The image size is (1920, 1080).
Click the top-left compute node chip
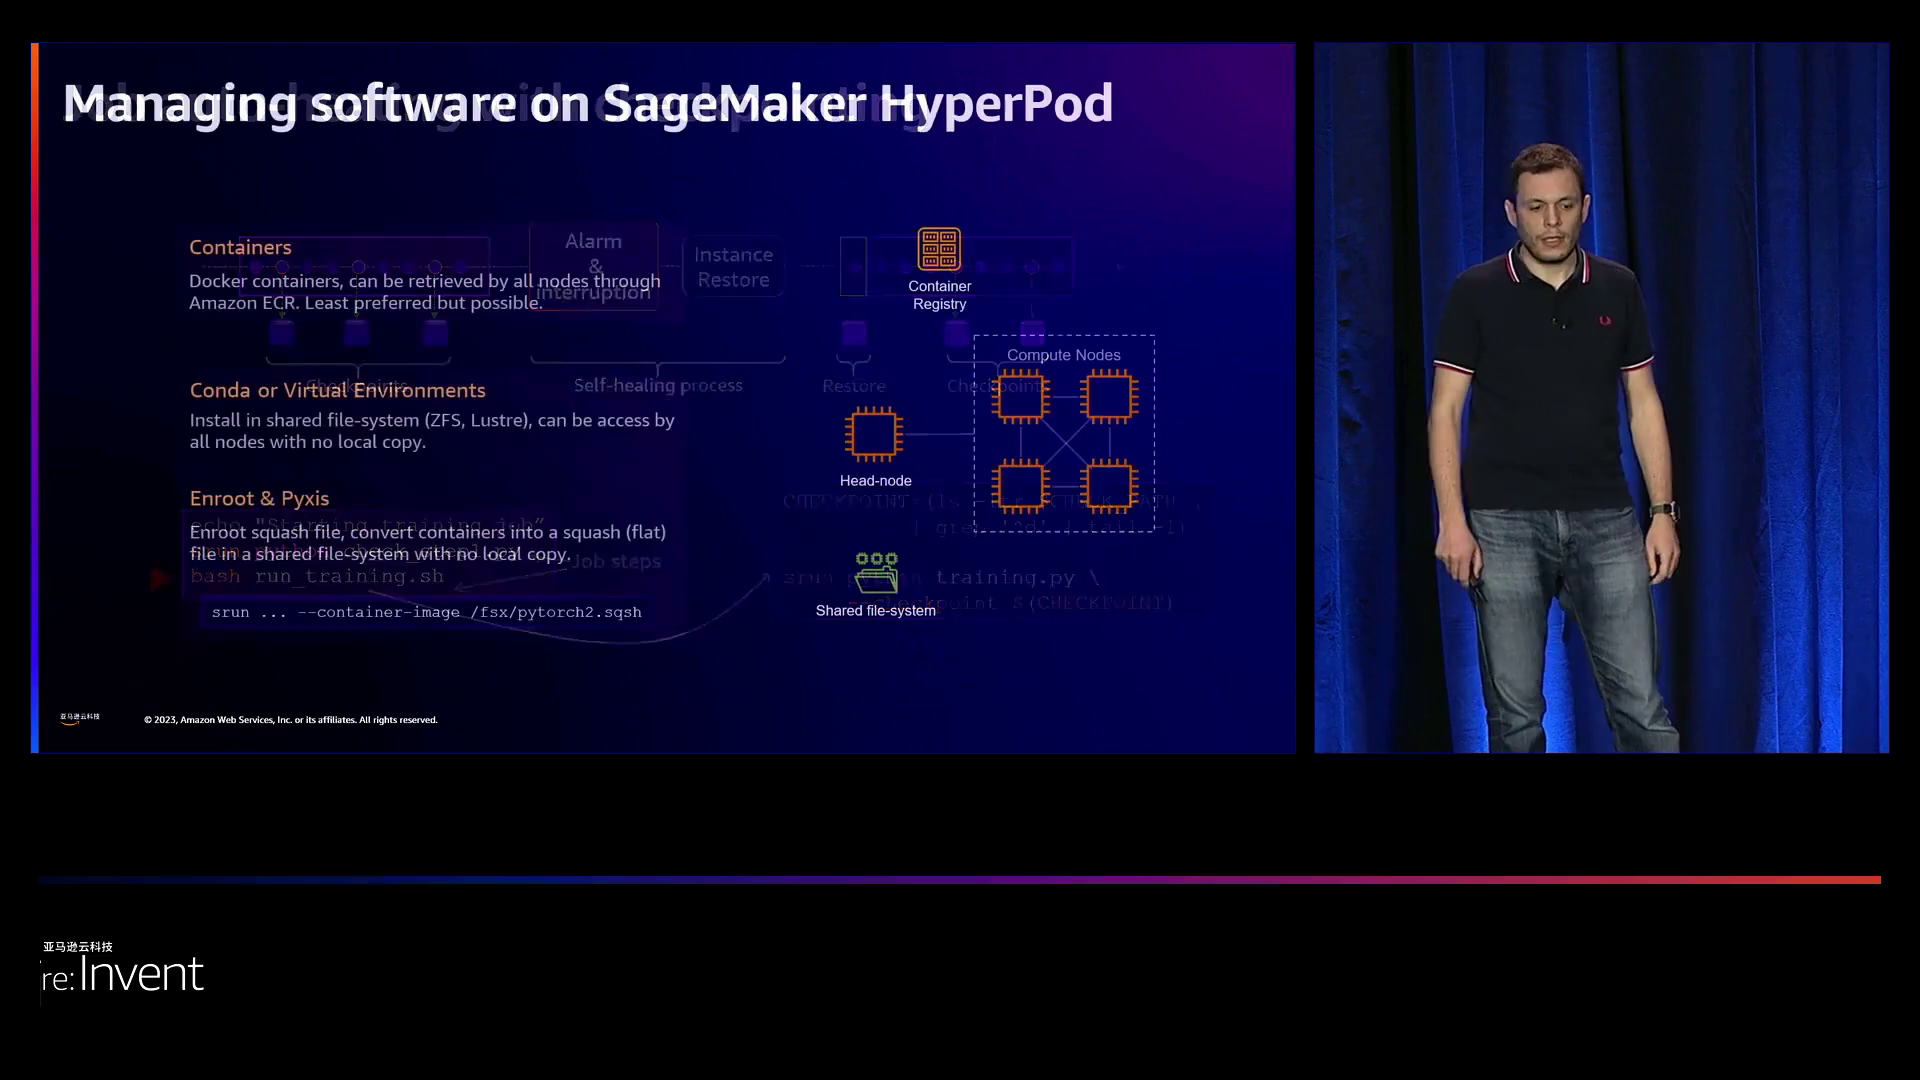(x=1020, y=396)
